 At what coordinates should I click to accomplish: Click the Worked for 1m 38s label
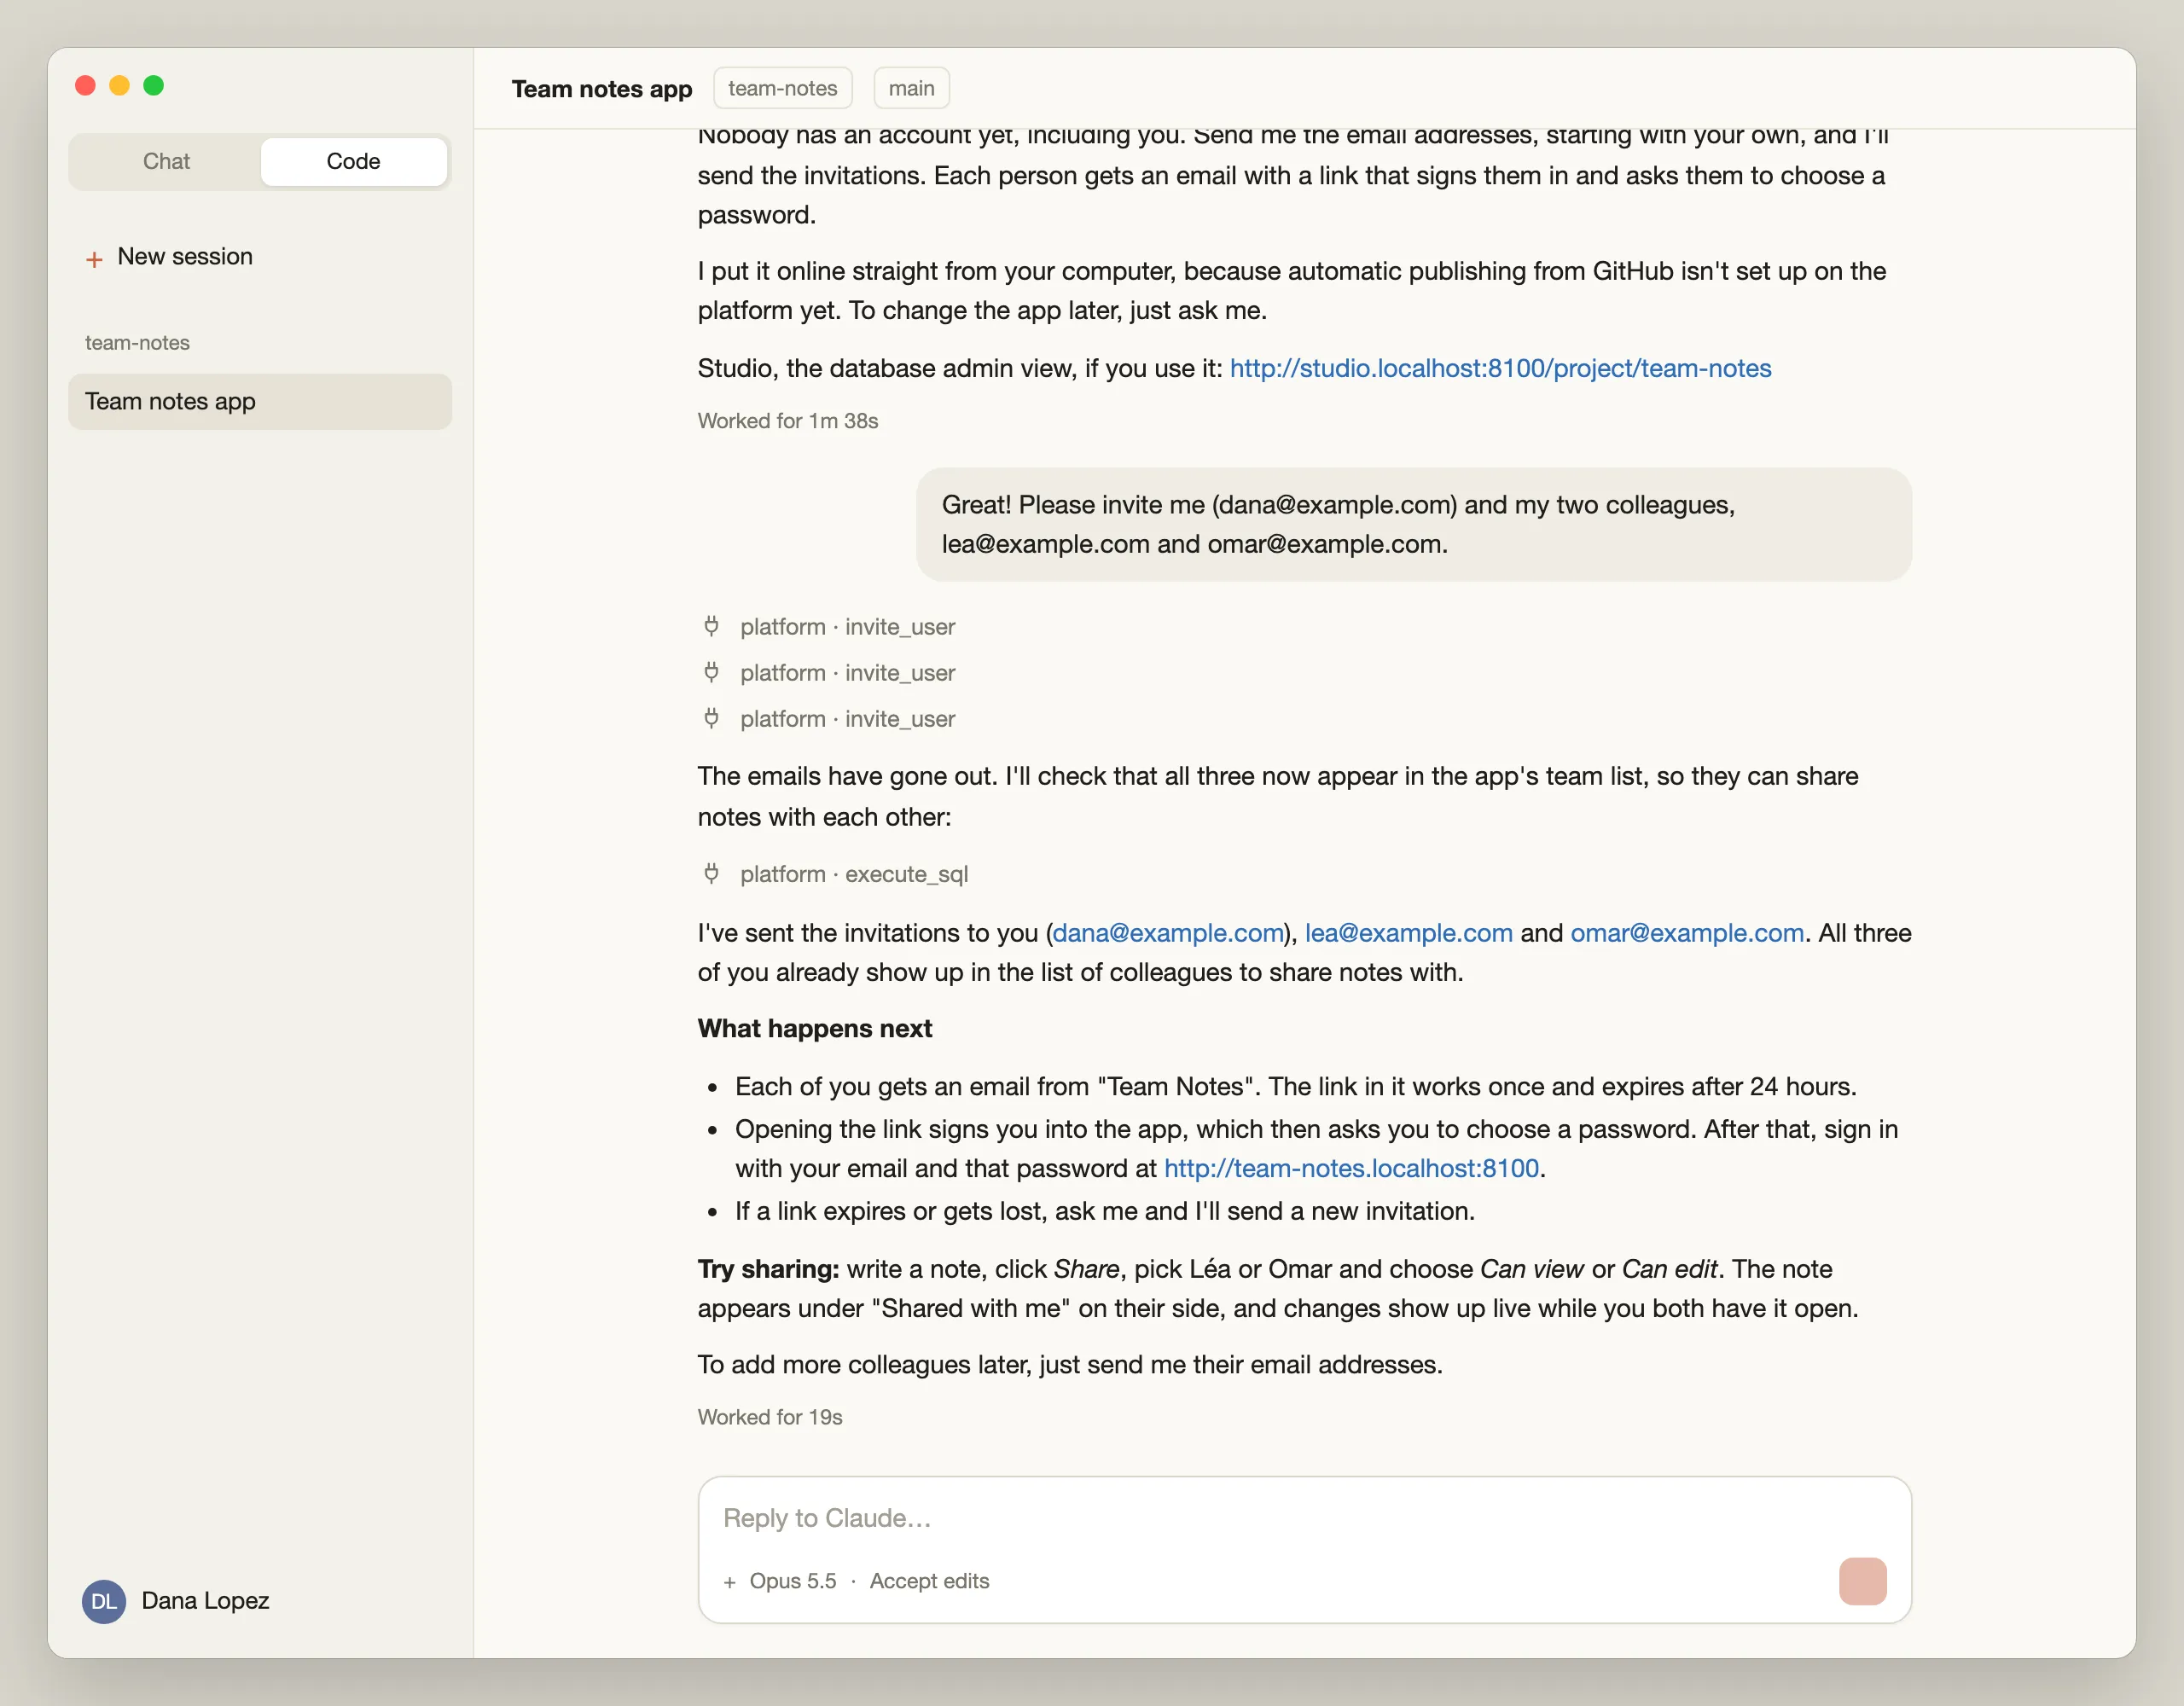point(788,421)
